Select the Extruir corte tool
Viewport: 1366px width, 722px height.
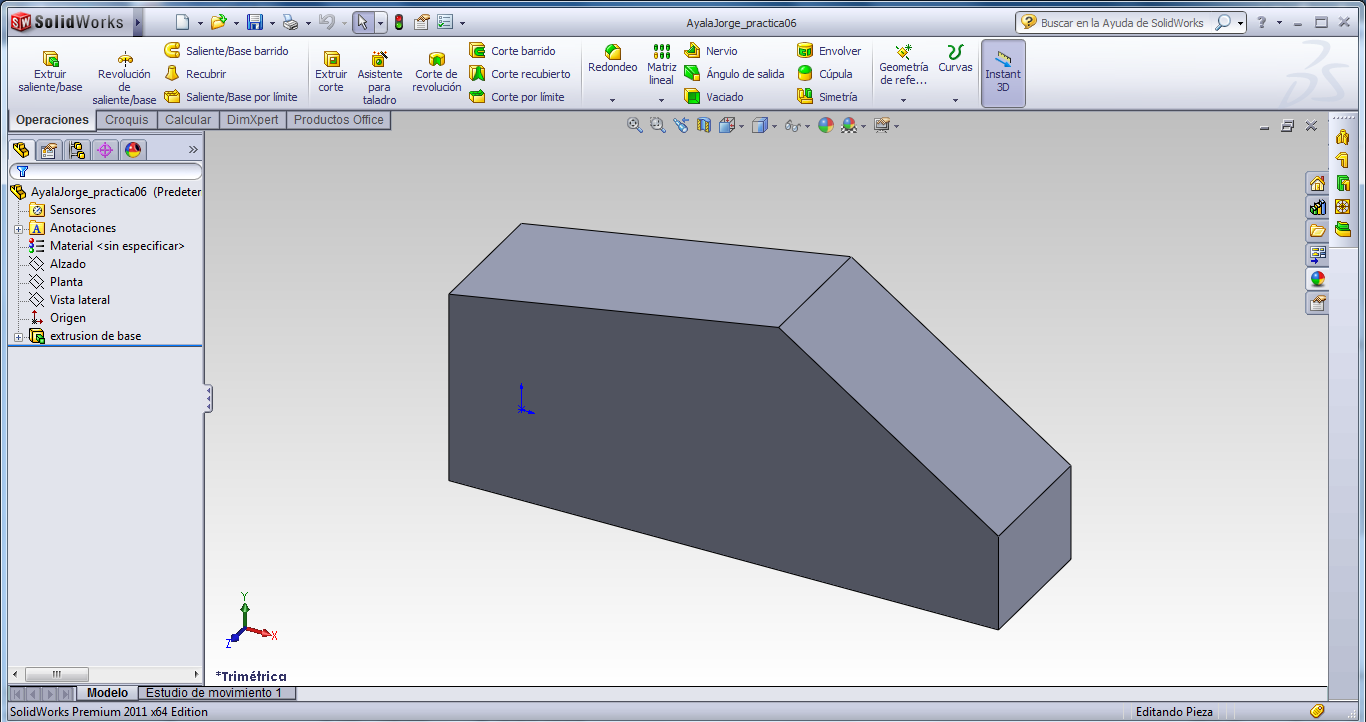coord(330,66)
